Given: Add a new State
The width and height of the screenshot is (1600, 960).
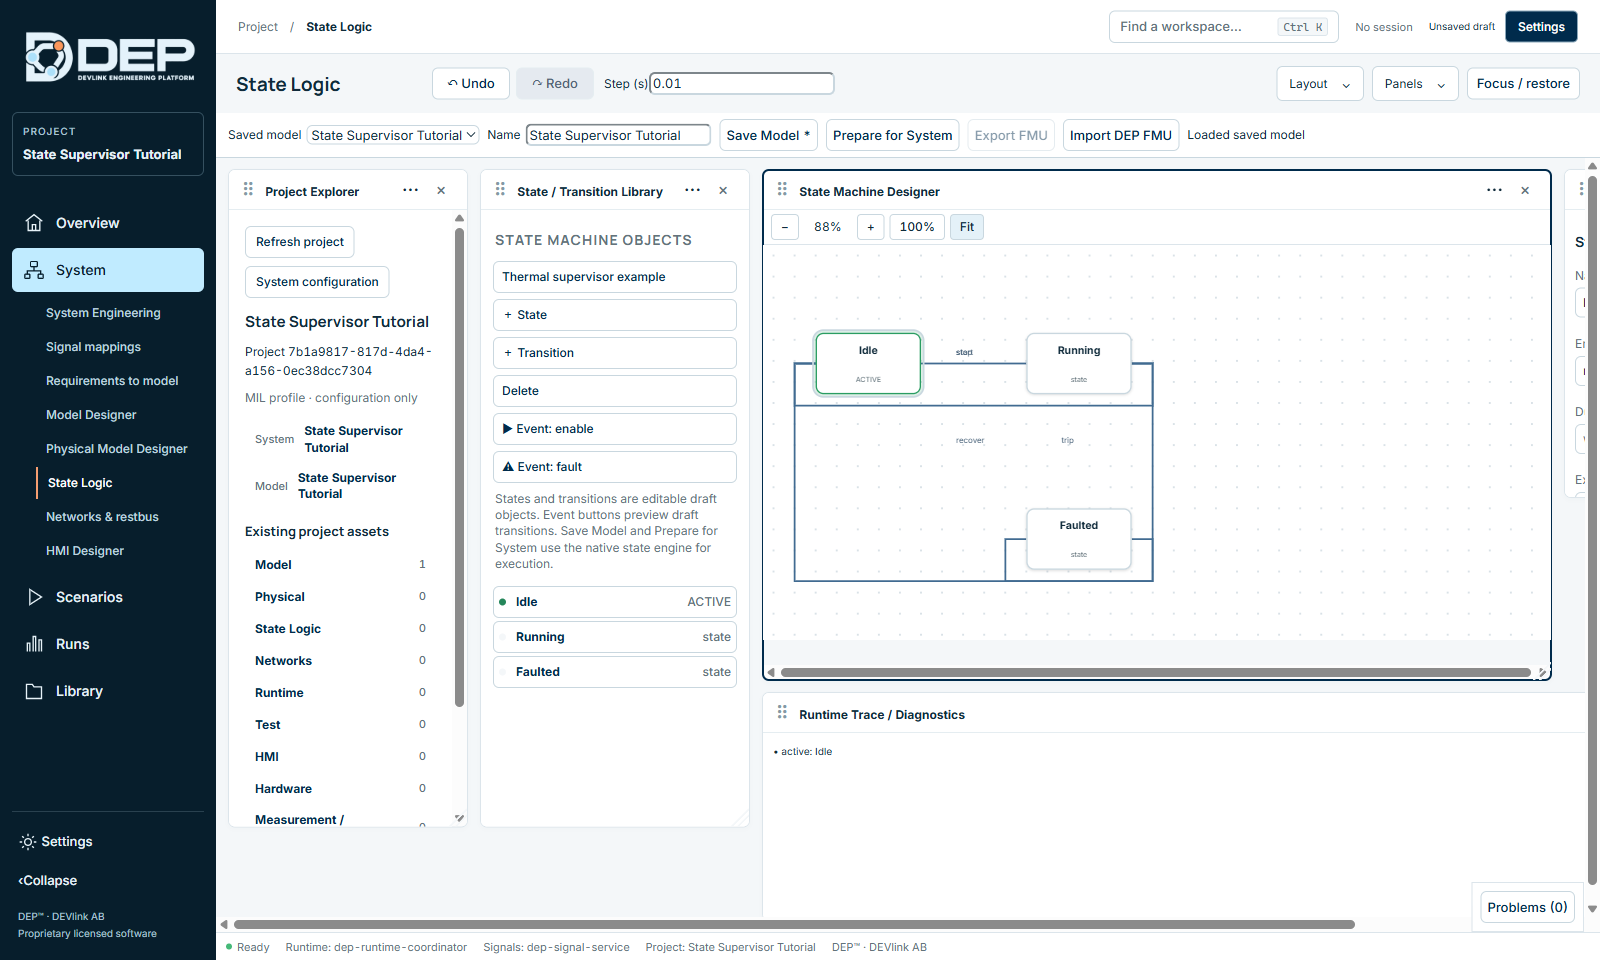Looking at the screenshot, I should point(615,315).
